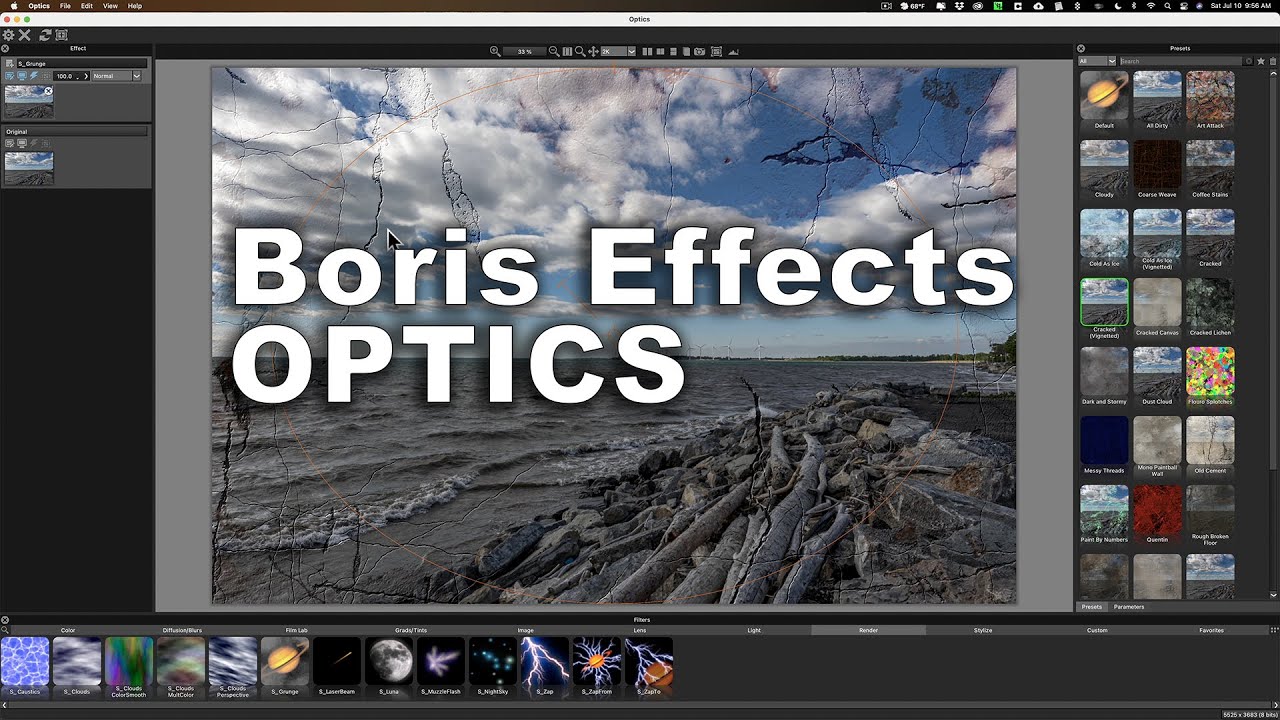The width and height of the screenshot is (1280, 720).
Task: Apply the Art Attack preset
Action: tap(1210, 99)
